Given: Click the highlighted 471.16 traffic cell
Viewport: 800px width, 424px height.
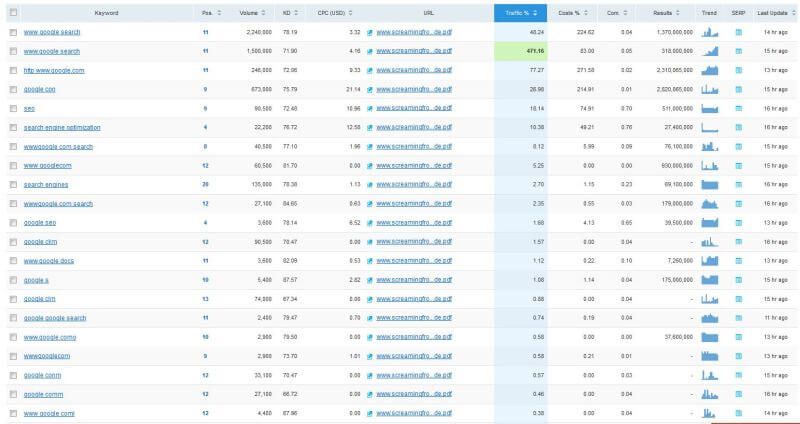Looking at the screenshot, I should pos(520,51).
